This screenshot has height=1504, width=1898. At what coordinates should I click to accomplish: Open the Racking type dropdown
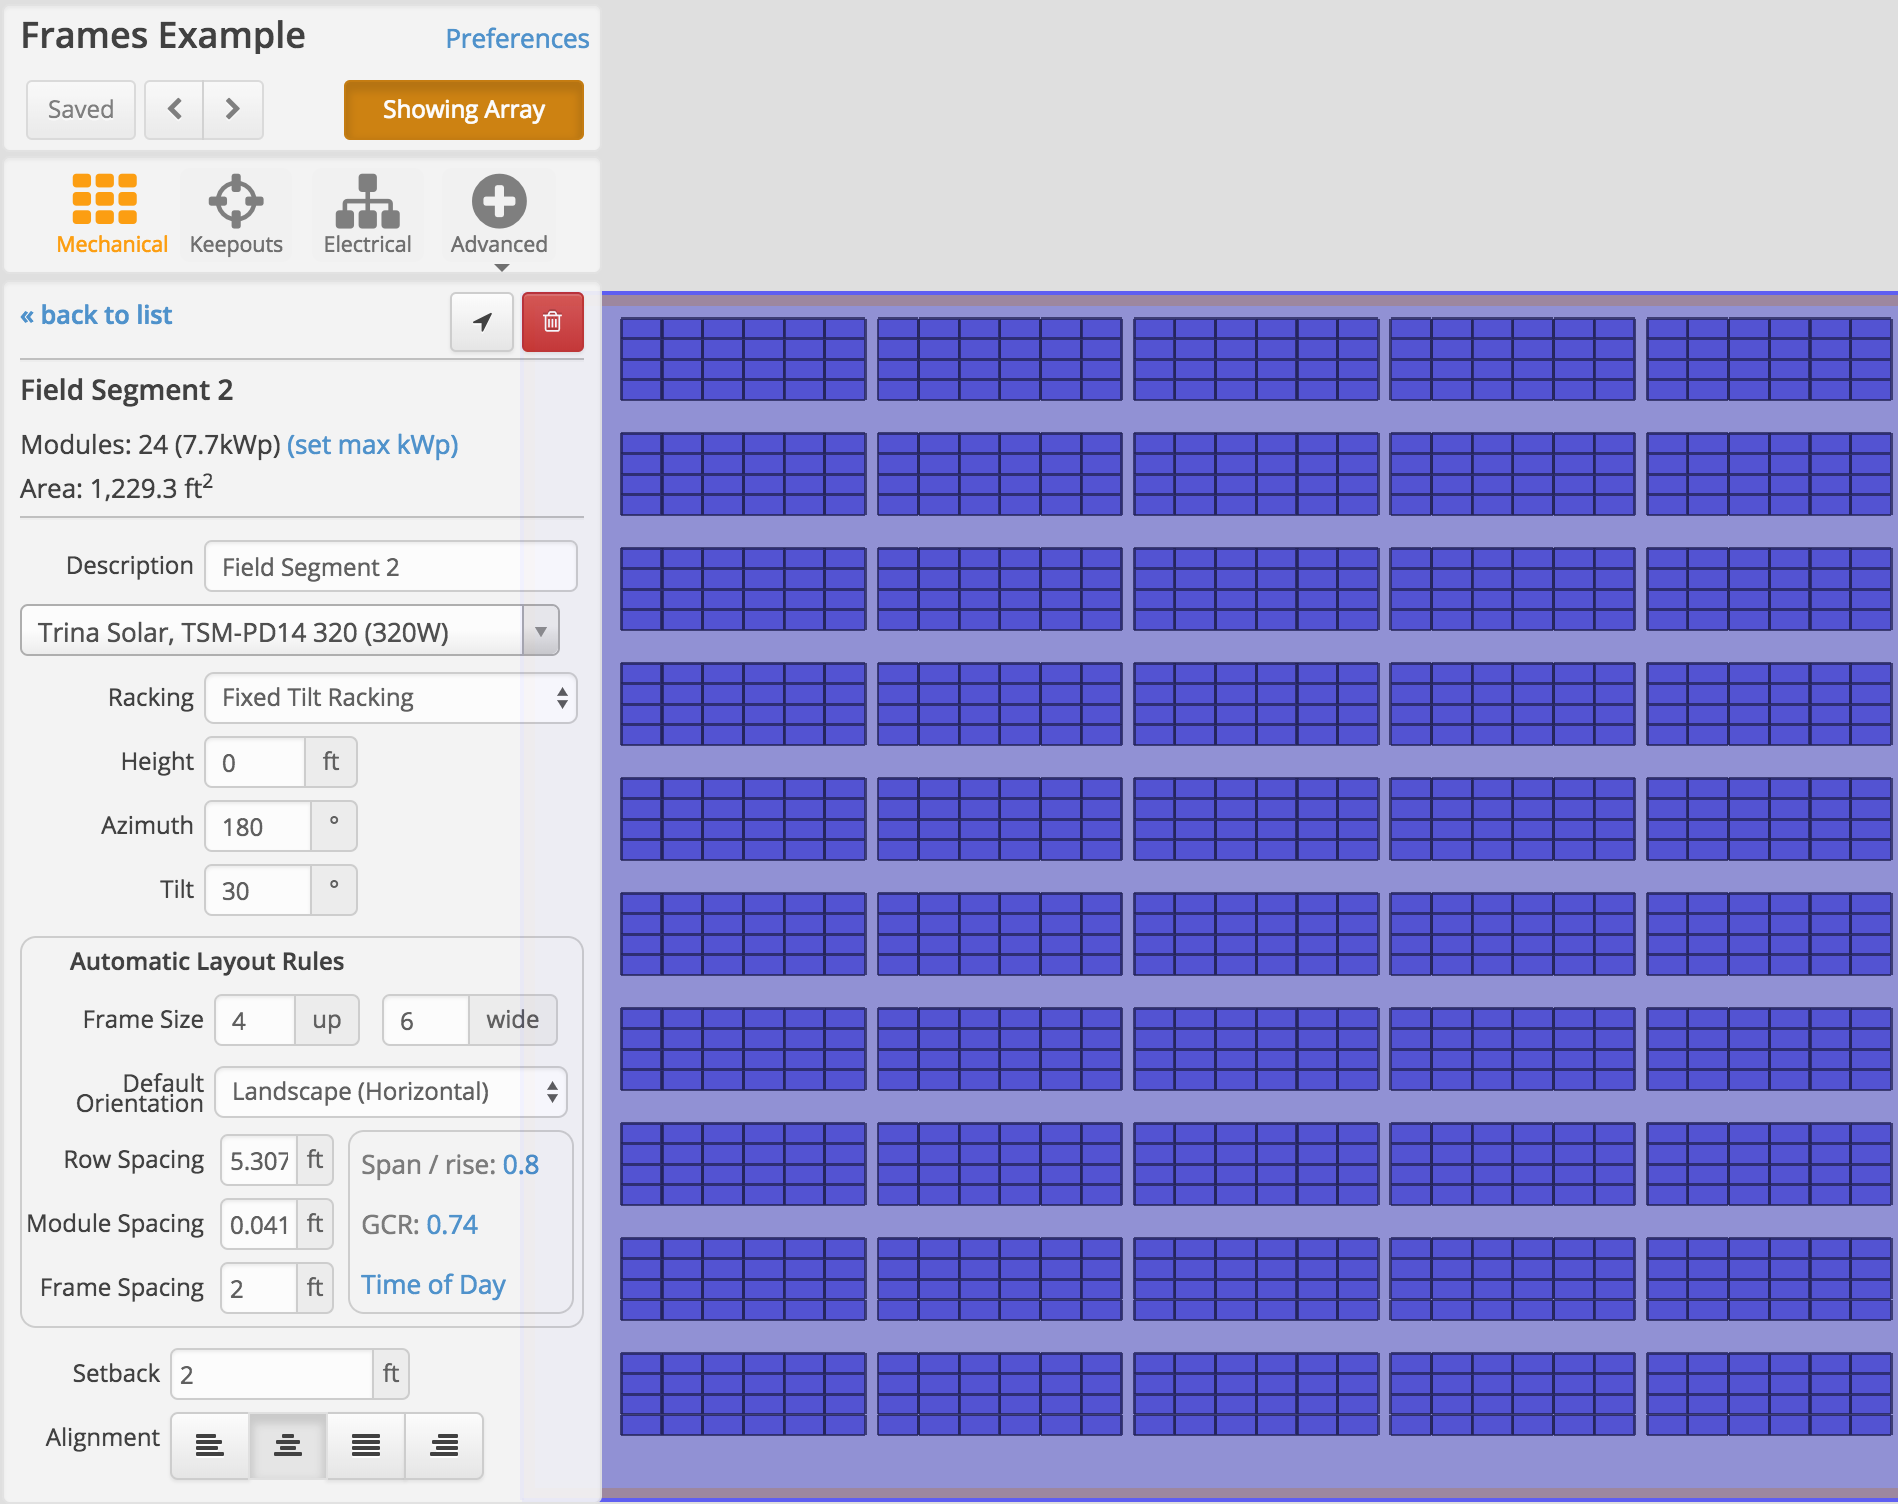(x=391, y=697)
